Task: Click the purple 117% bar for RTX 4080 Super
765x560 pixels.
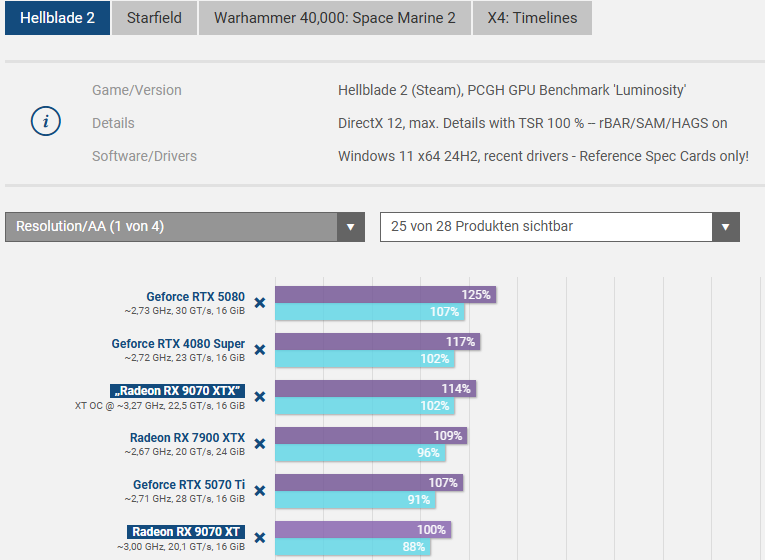Action: (378, 341)
